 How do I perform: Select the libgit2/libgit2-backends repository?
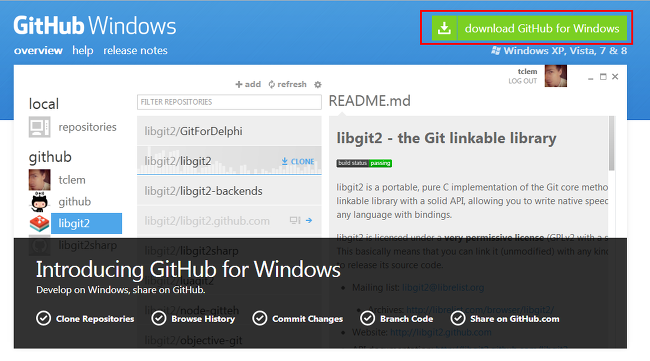coord(229,191)
